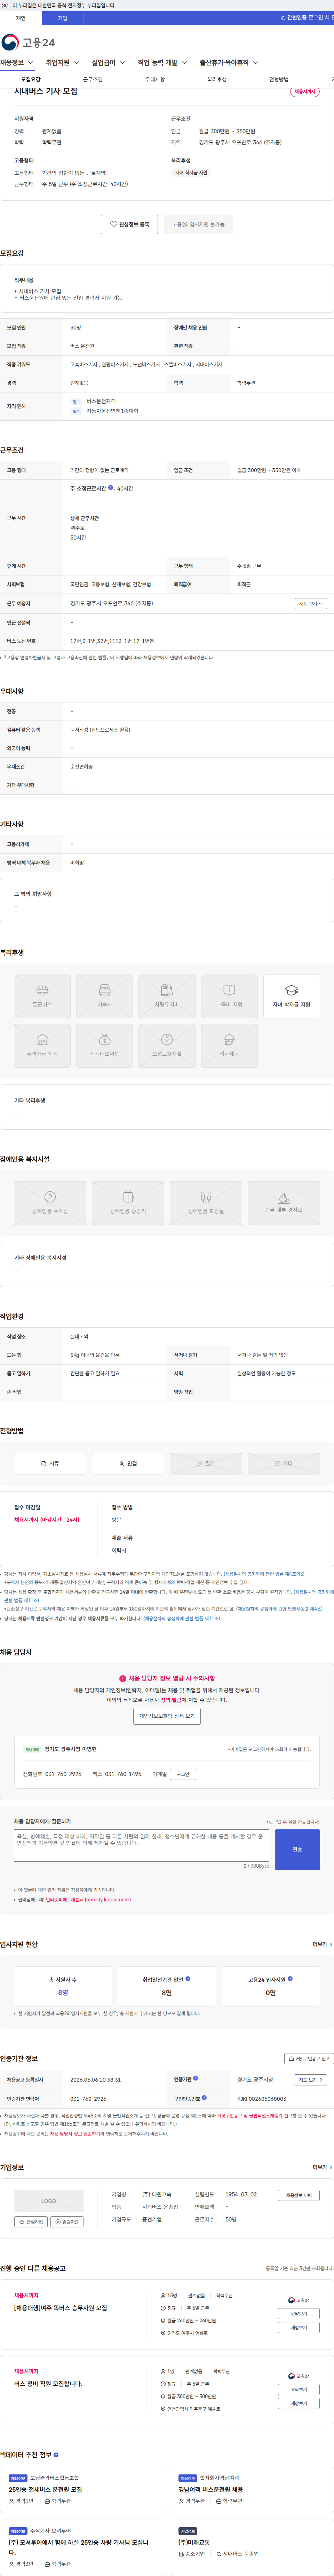Click the company LOGO thumbnail
The width and height of the screenshot is (334, 2576).
[49, 2201]
